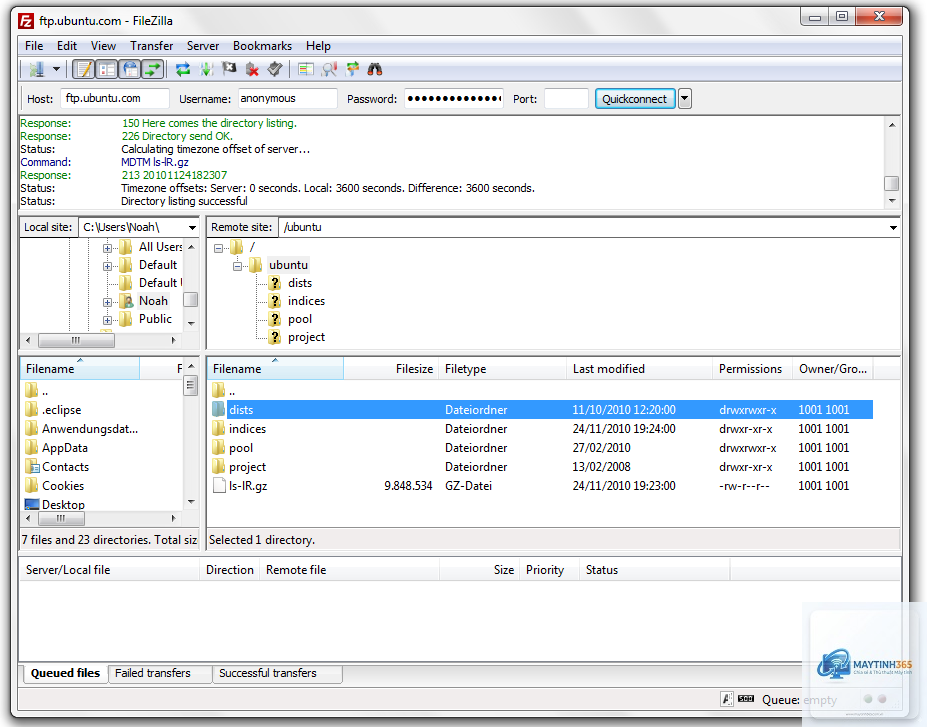
Task: Click the Port input field
Action: click(566, 99)
